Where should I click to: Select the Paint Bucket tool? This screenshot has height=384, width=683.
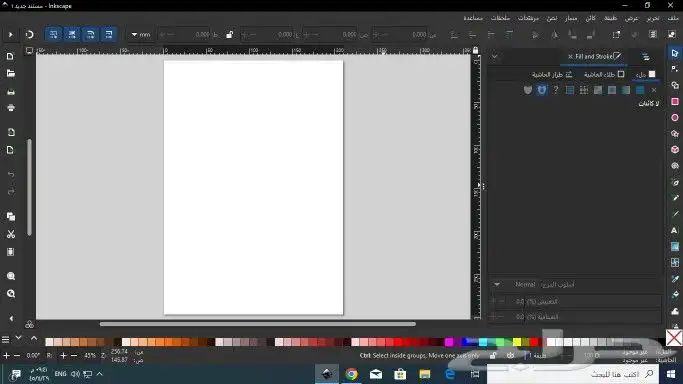click(x=675, y=295)
